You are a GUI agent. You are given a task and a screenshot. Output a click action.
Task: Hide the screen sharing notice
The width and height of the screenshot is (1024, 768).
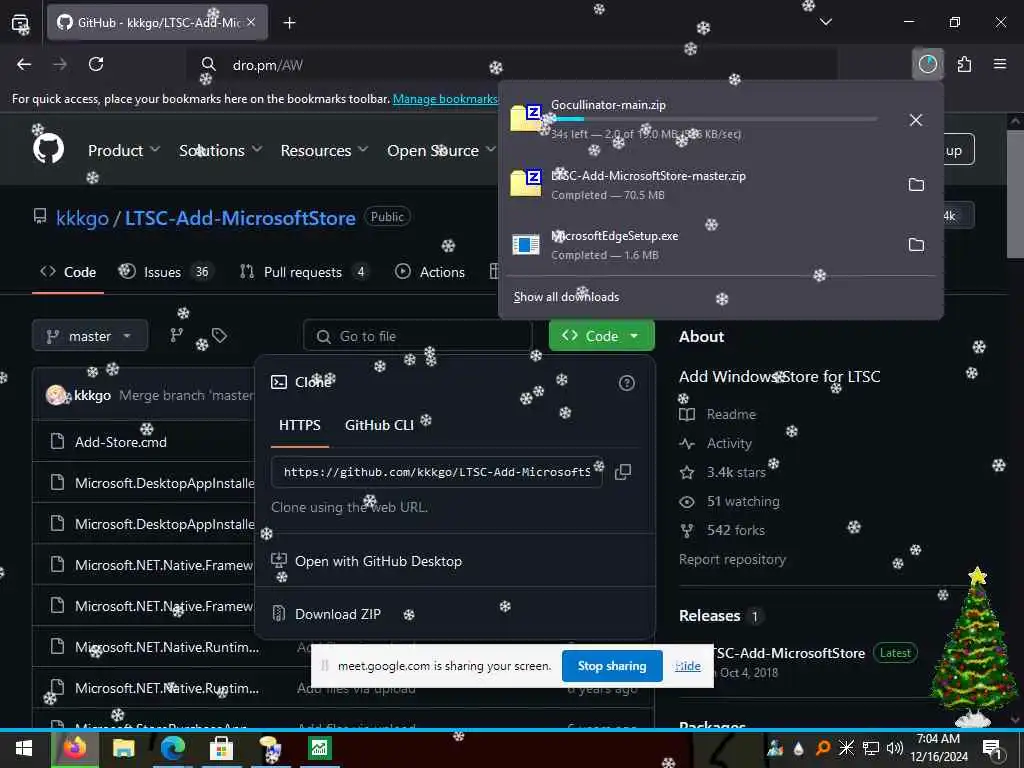pos(688,665)
